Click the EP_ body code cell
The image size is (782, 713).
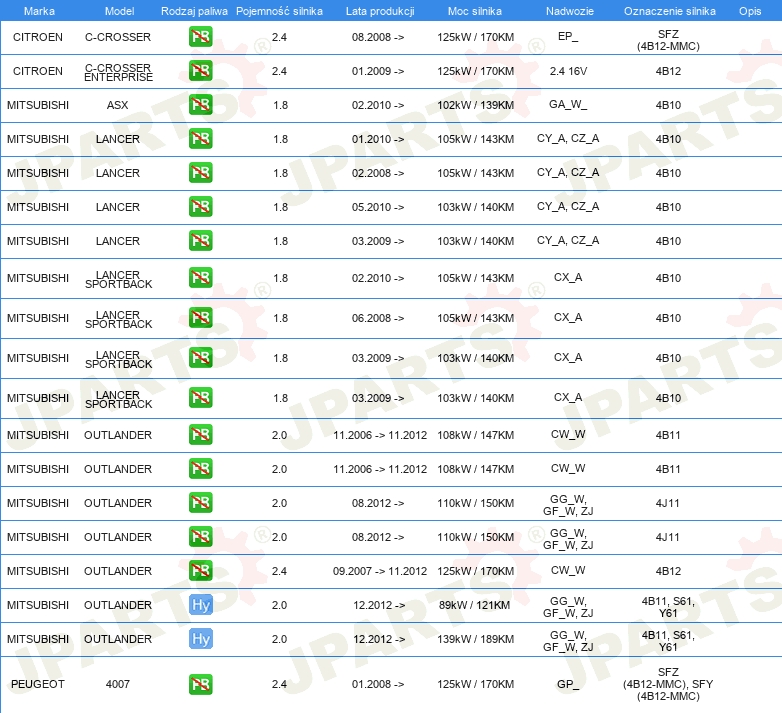tap(568, 36)
